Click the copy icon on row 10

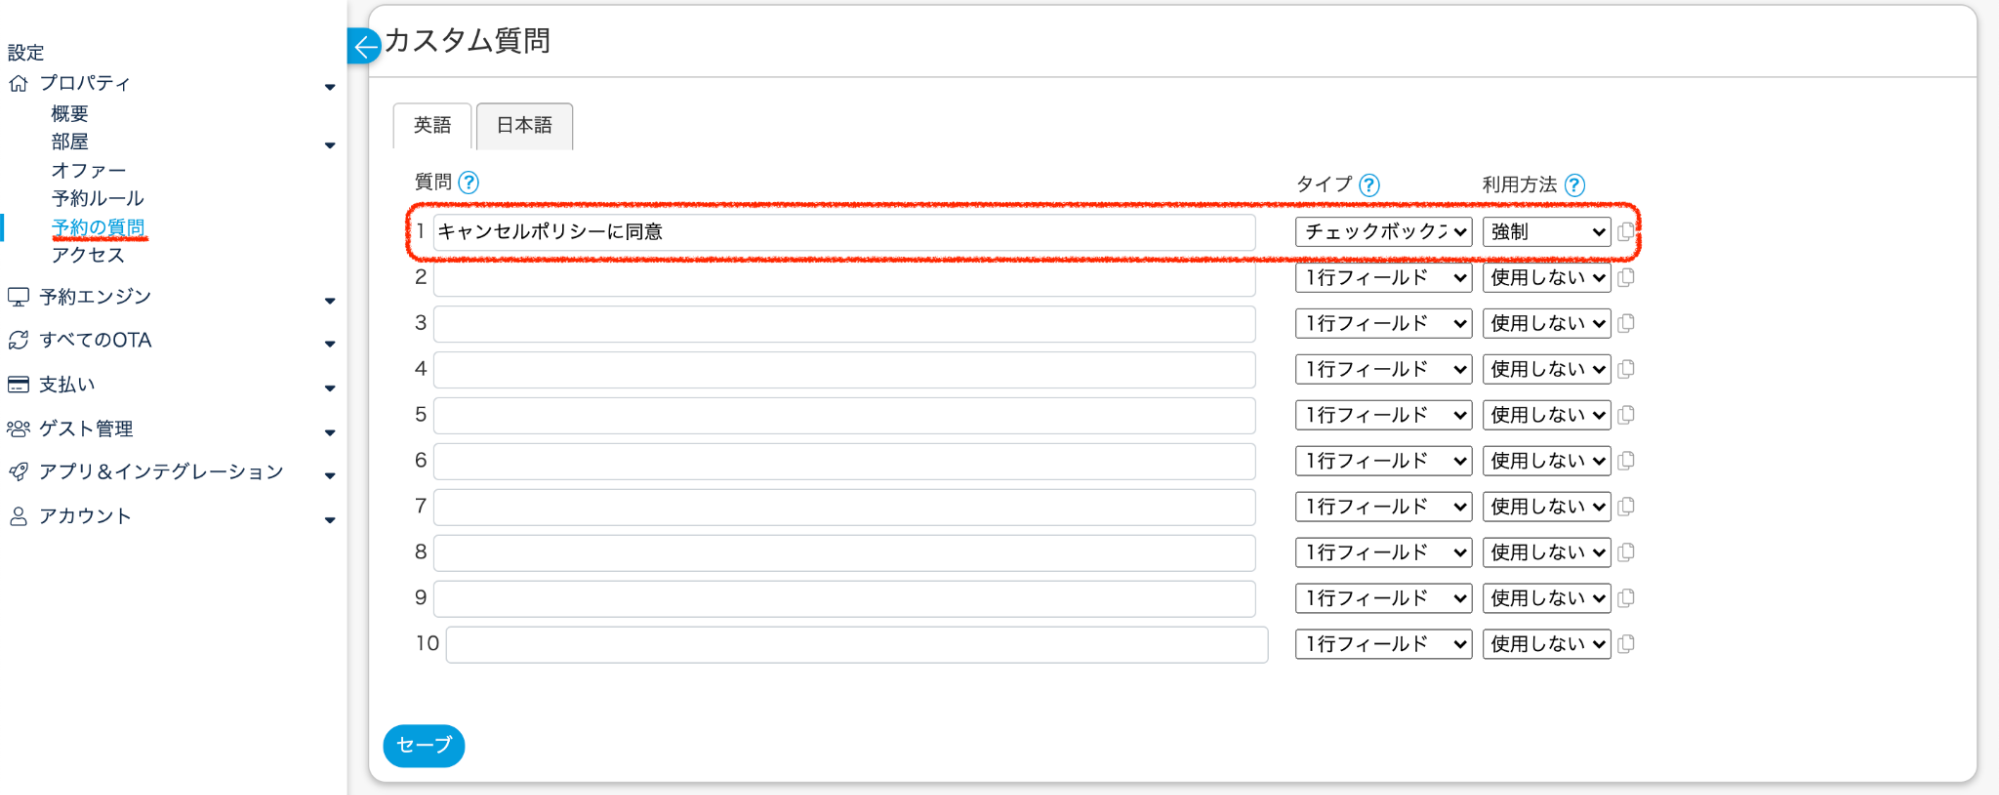click(x=1626, y=644)
